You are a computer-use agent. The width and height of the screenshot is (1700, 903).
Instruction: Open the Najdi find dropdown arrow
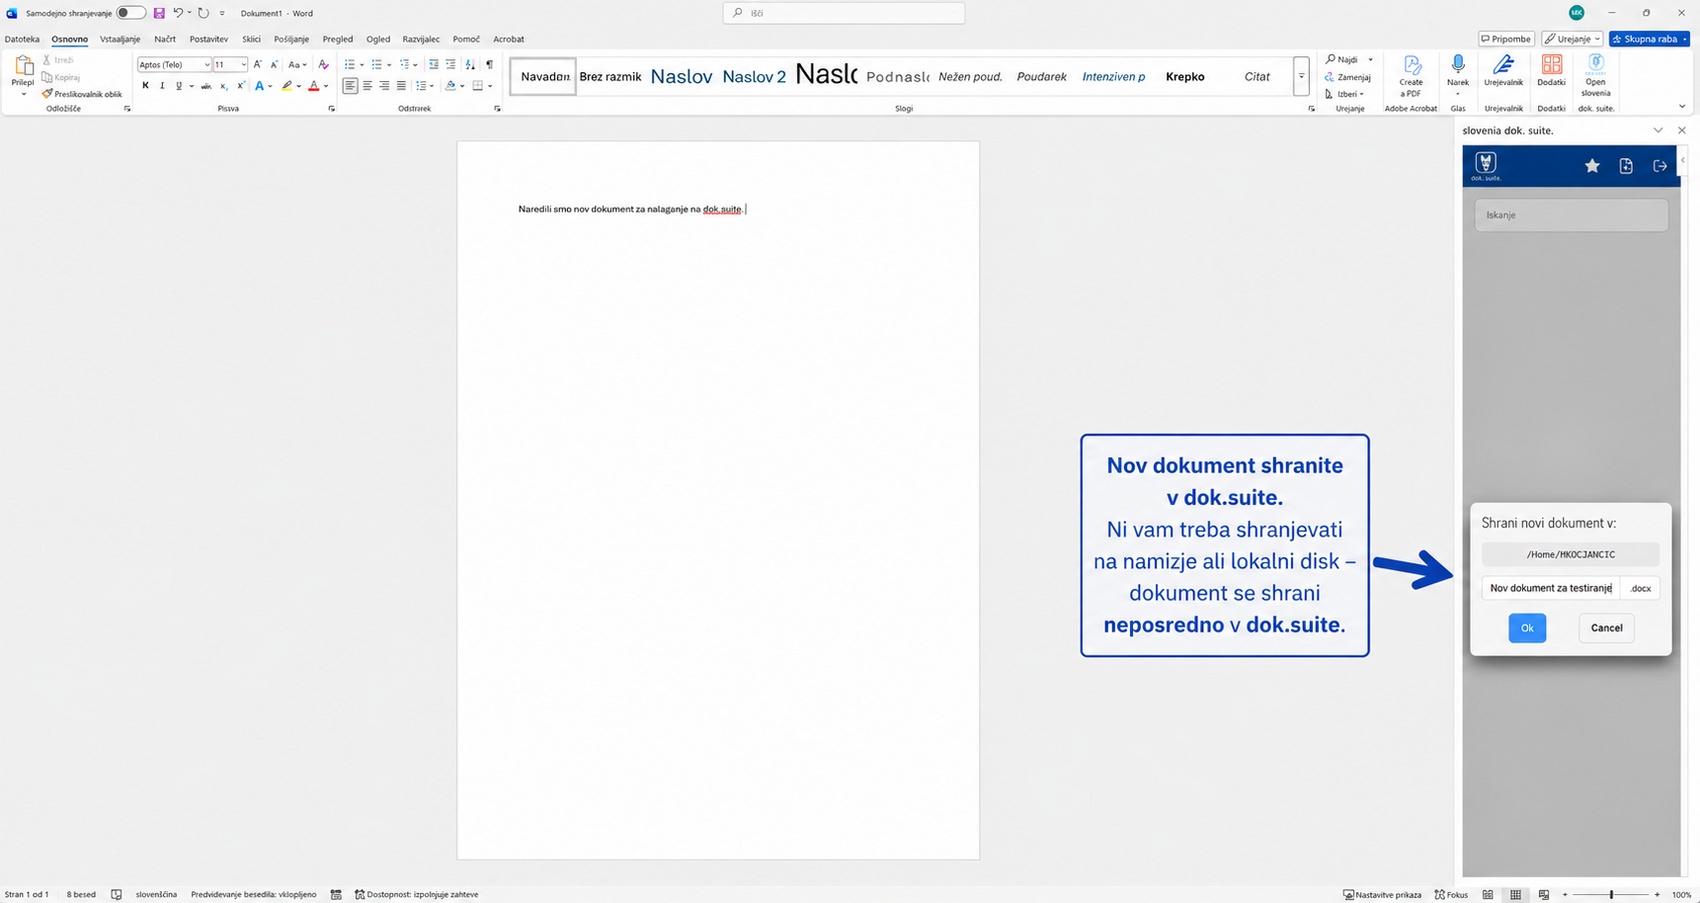point(1370,60)
